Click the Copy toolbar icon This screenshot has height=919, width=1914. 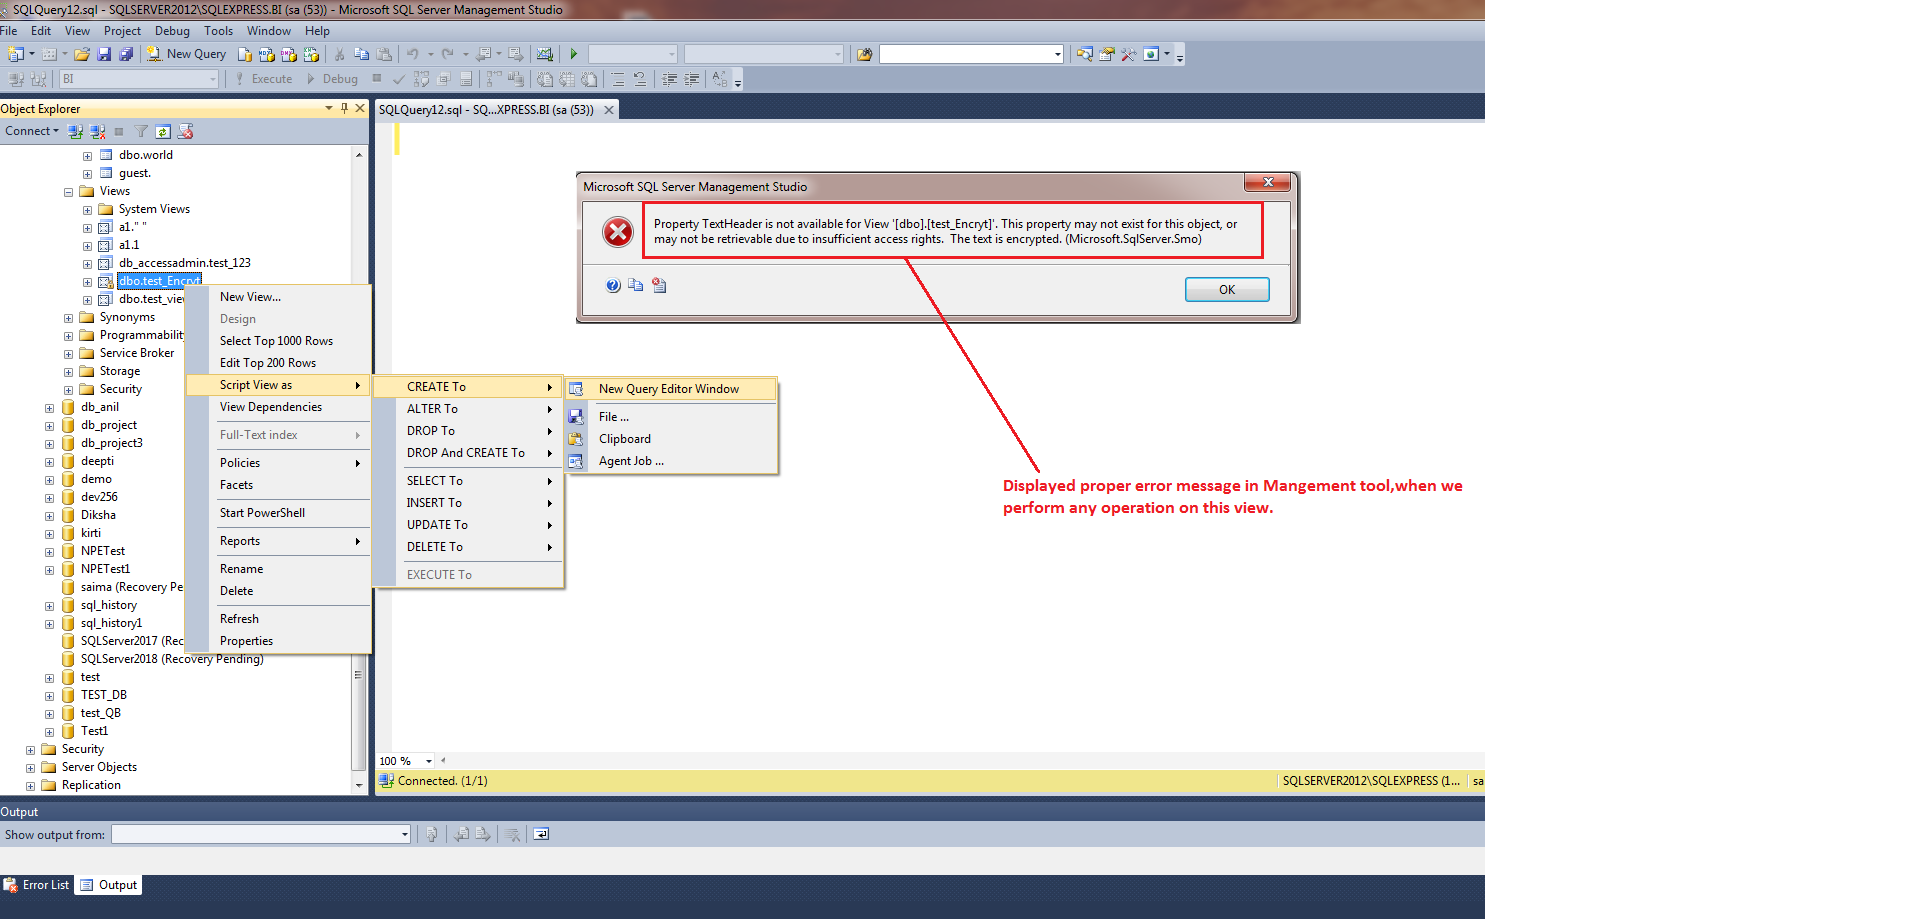[362, 54]
